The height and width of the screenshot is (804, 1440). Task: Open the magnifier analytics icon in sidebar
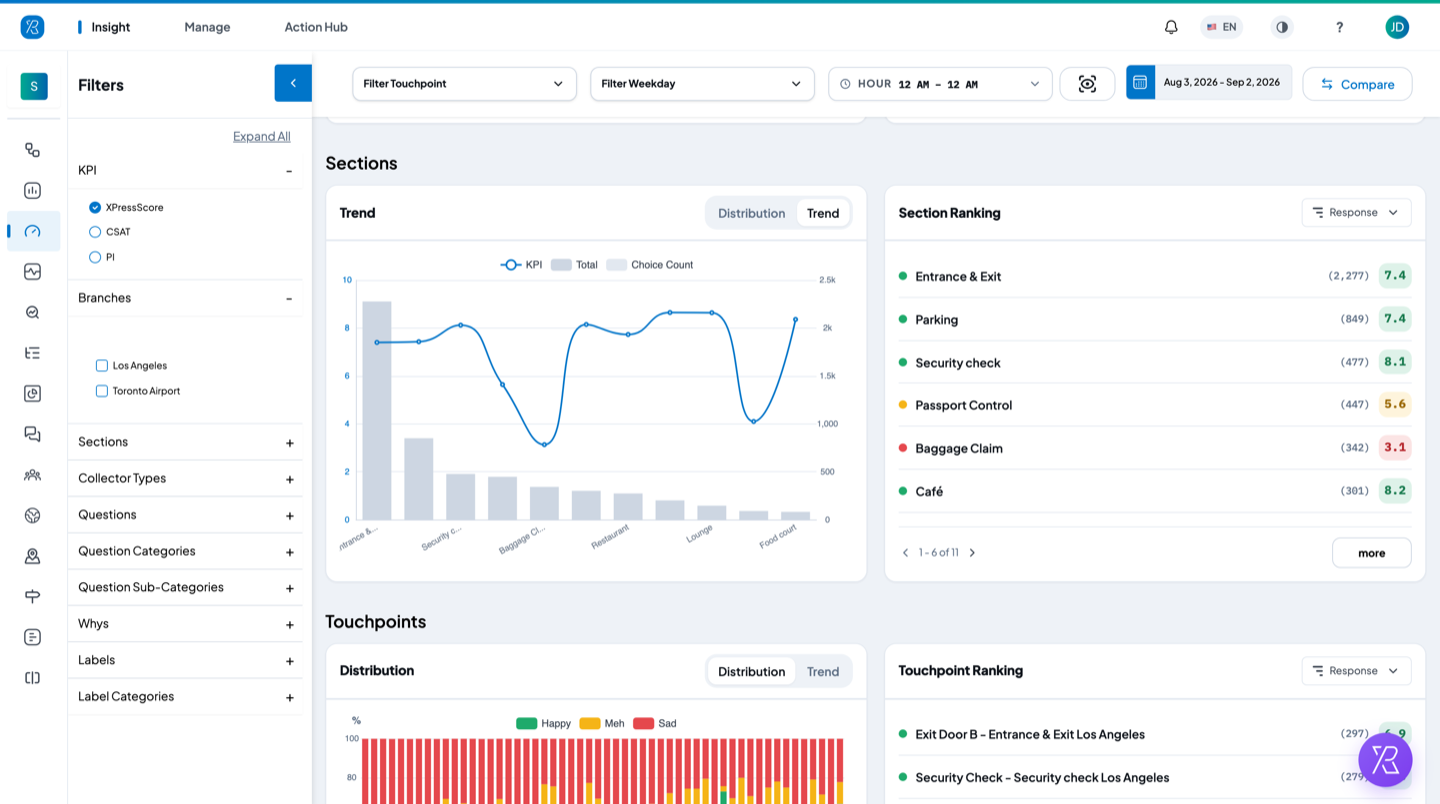click(x=32, y=312)
